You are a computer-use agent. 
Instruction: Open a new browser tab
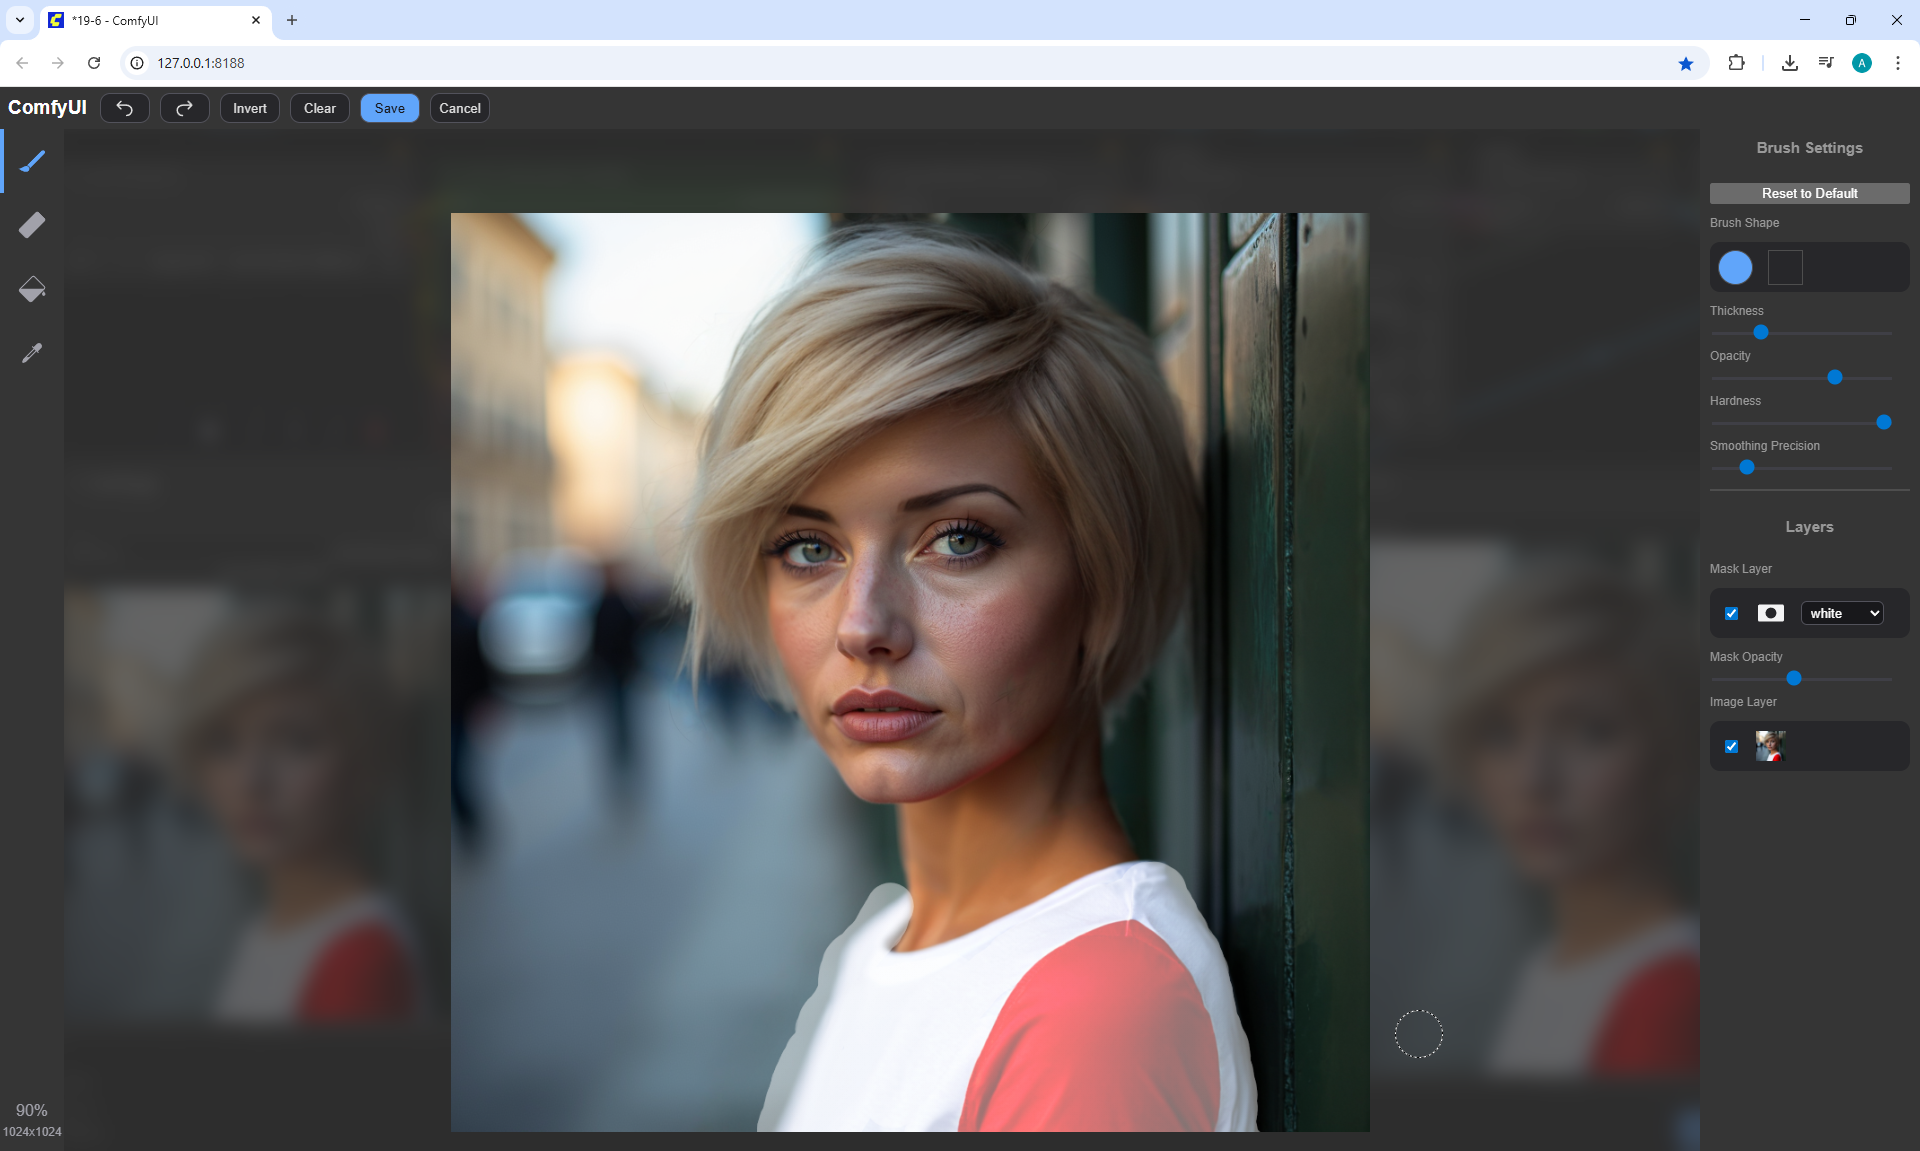(292, 20)
